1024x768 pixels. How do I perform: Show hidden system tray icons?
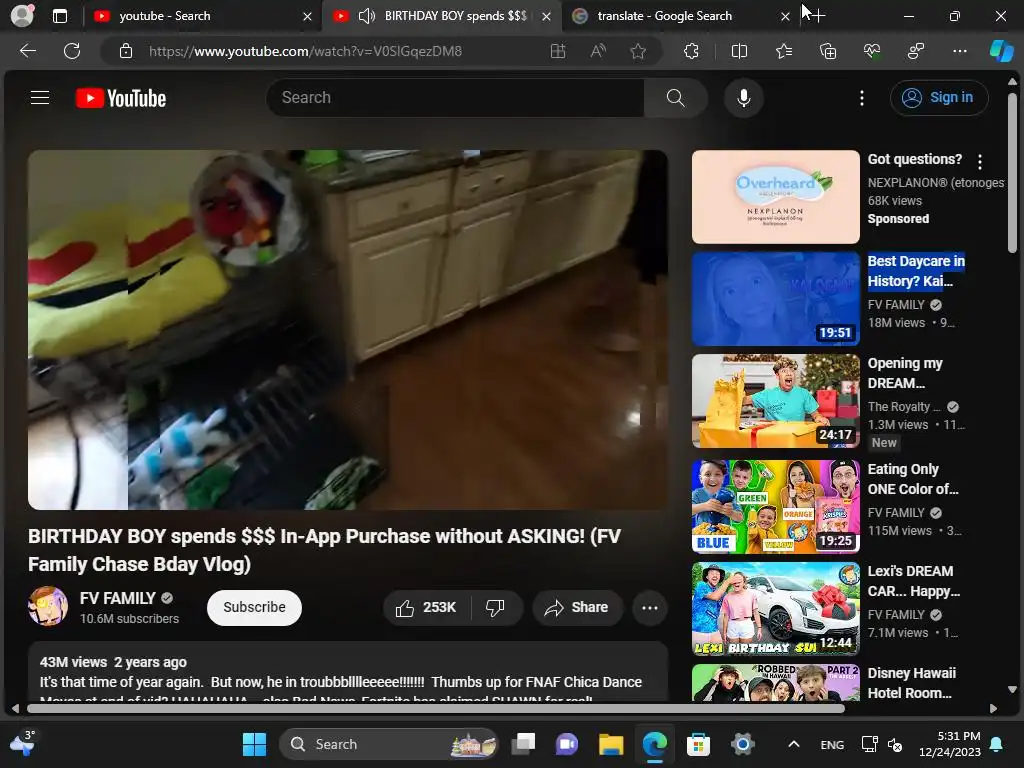(793, 744)
